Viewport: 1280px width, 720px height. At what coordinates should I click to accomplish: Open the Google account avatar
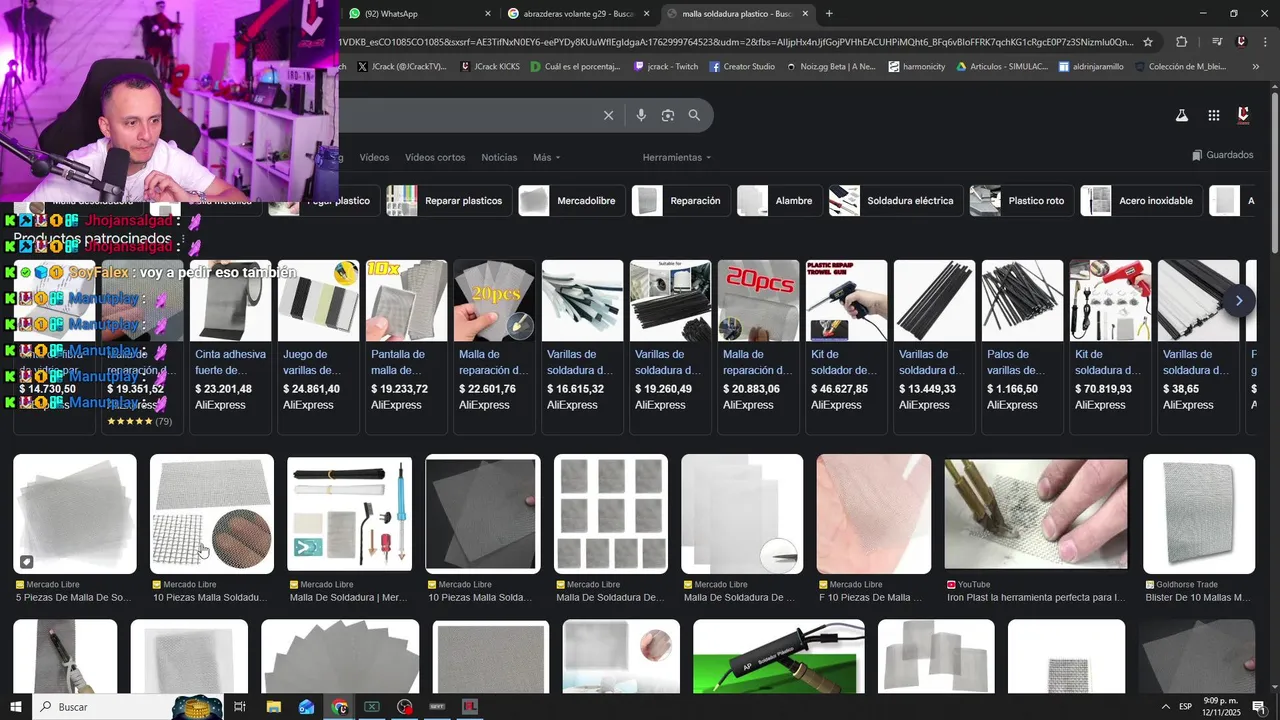coord(1244,115)
